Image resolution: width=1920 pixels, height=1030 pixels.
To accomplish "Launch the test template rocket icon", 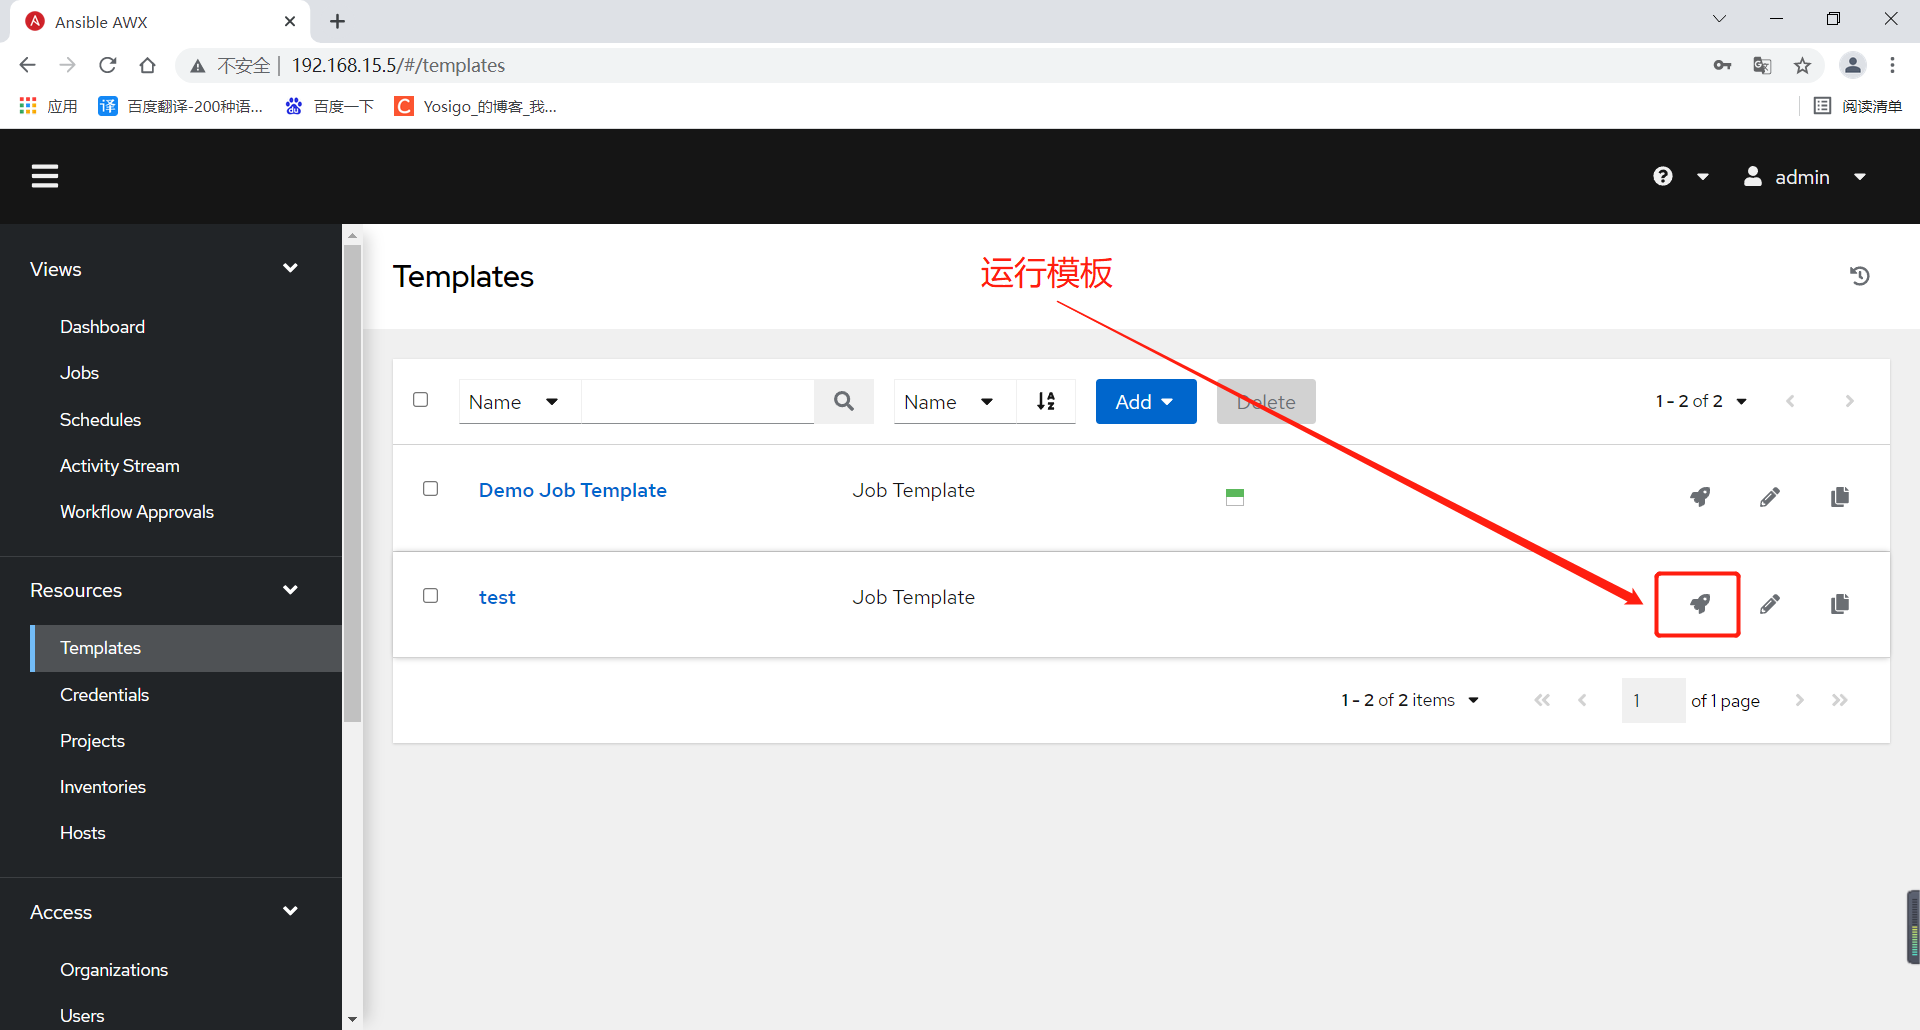I will click(1700, 604).
